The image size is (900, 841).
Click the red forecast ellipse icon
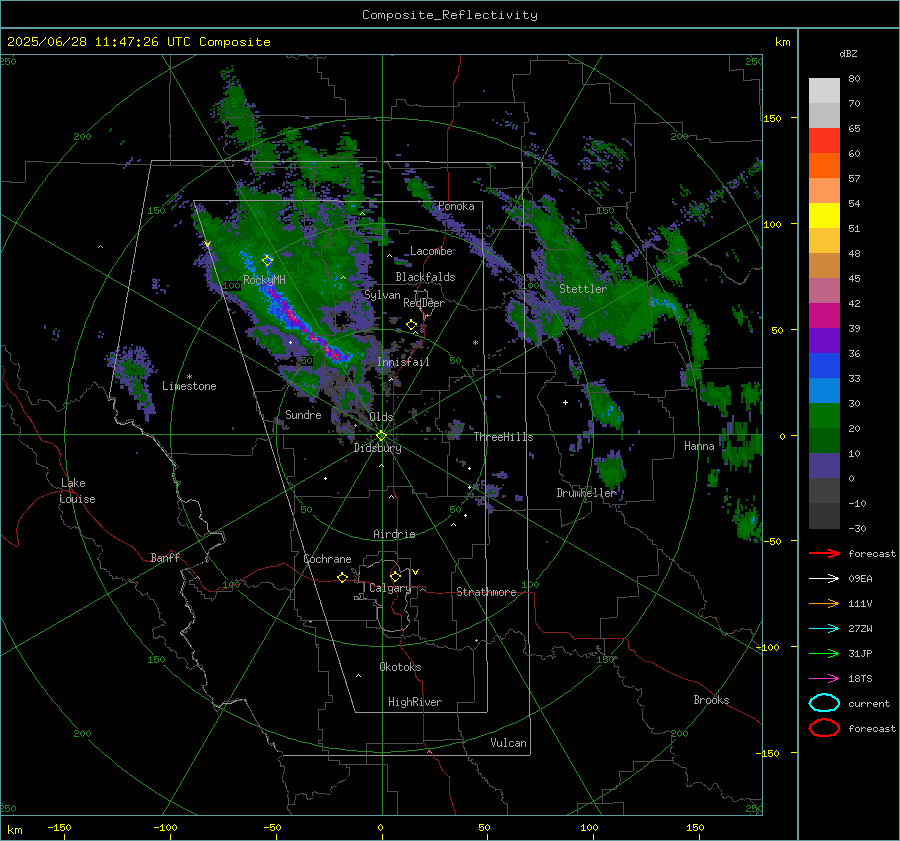[824, 728]
